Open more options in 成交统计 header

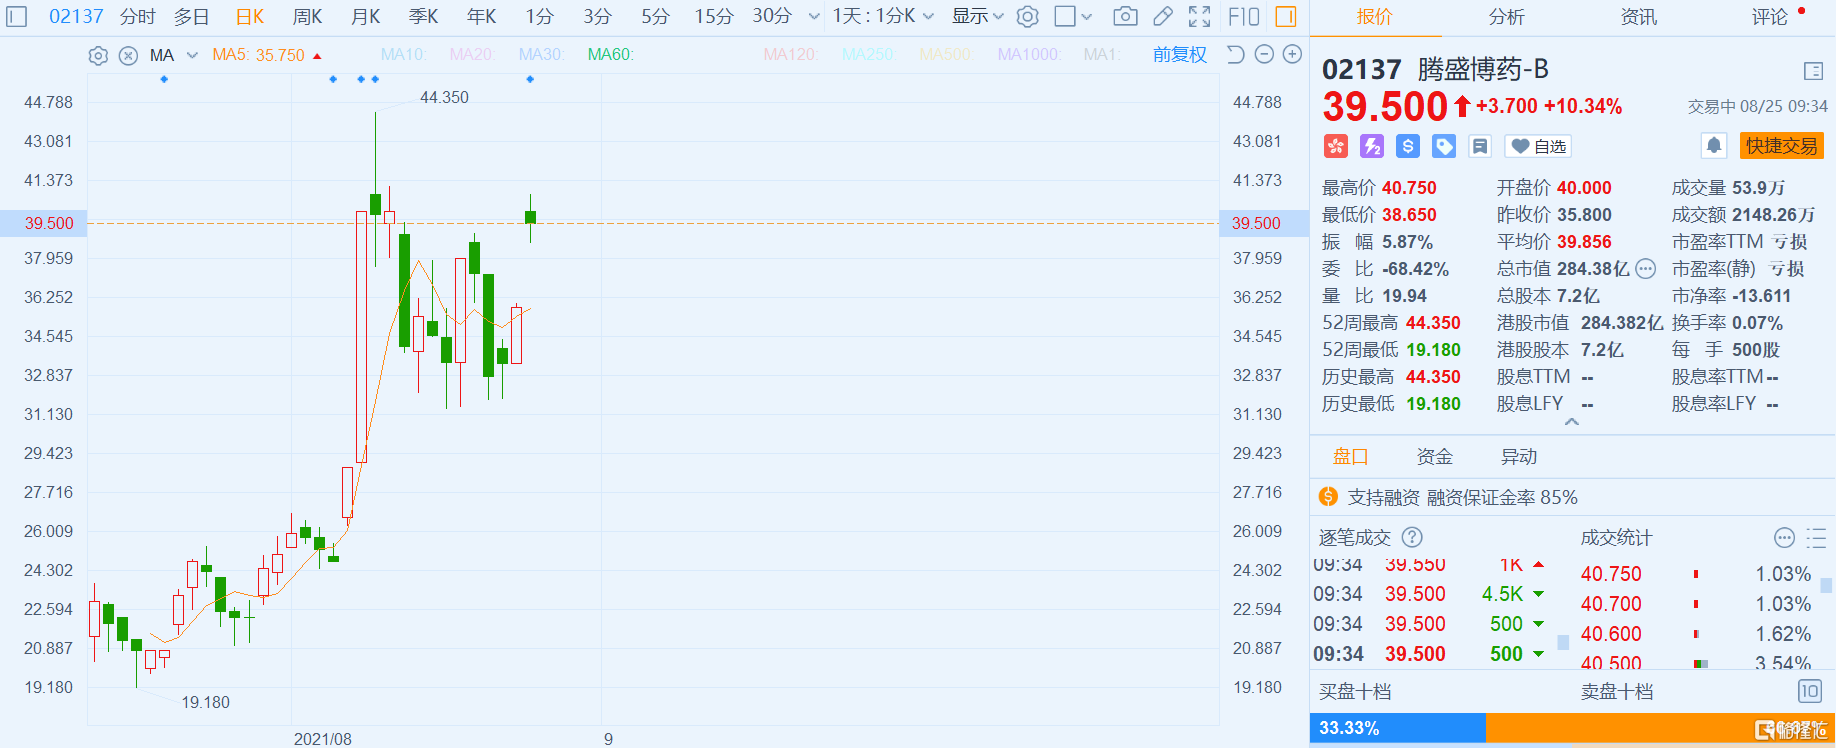pyautogui.click(x=1784, y=538)
